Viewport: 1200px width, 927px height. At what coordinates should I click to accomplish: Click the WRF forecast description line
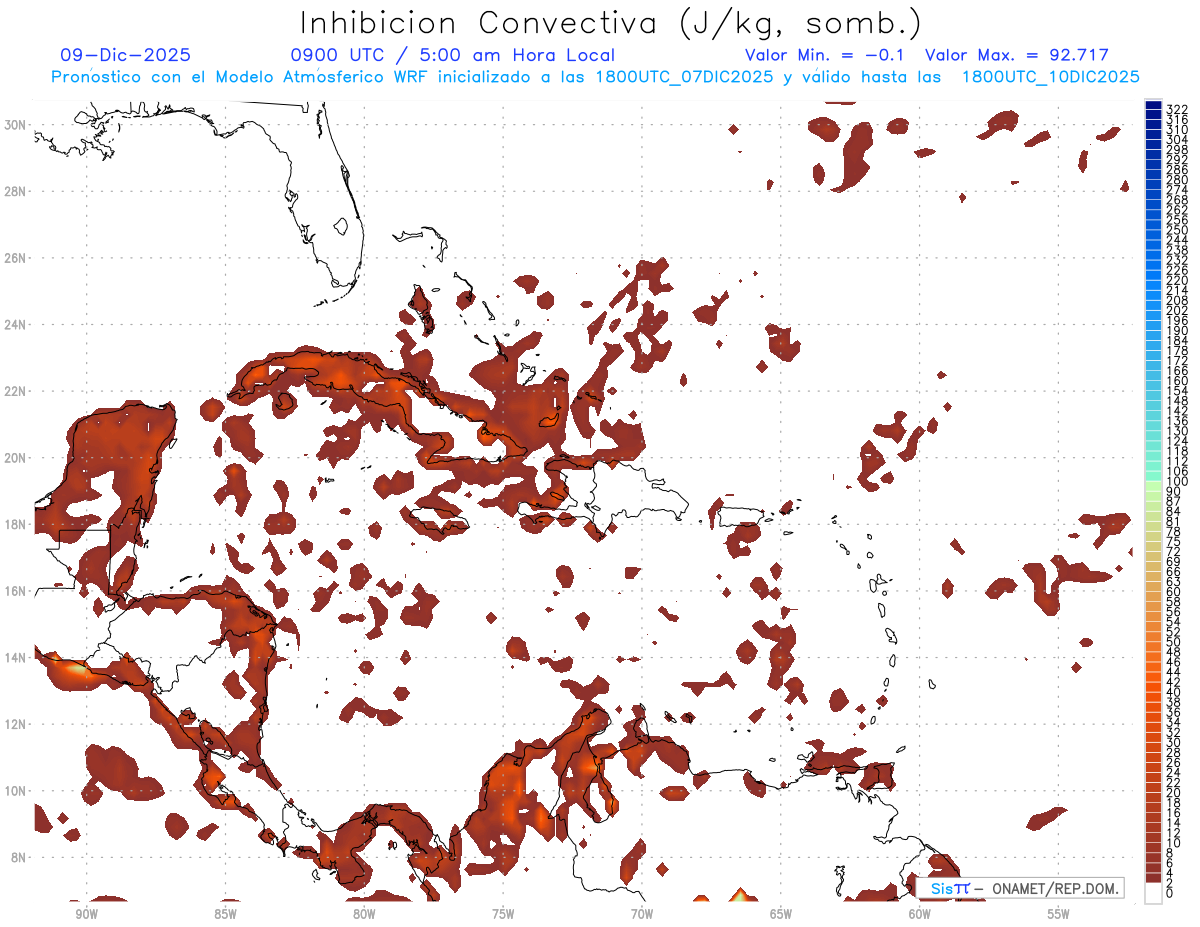pos(595,77)
